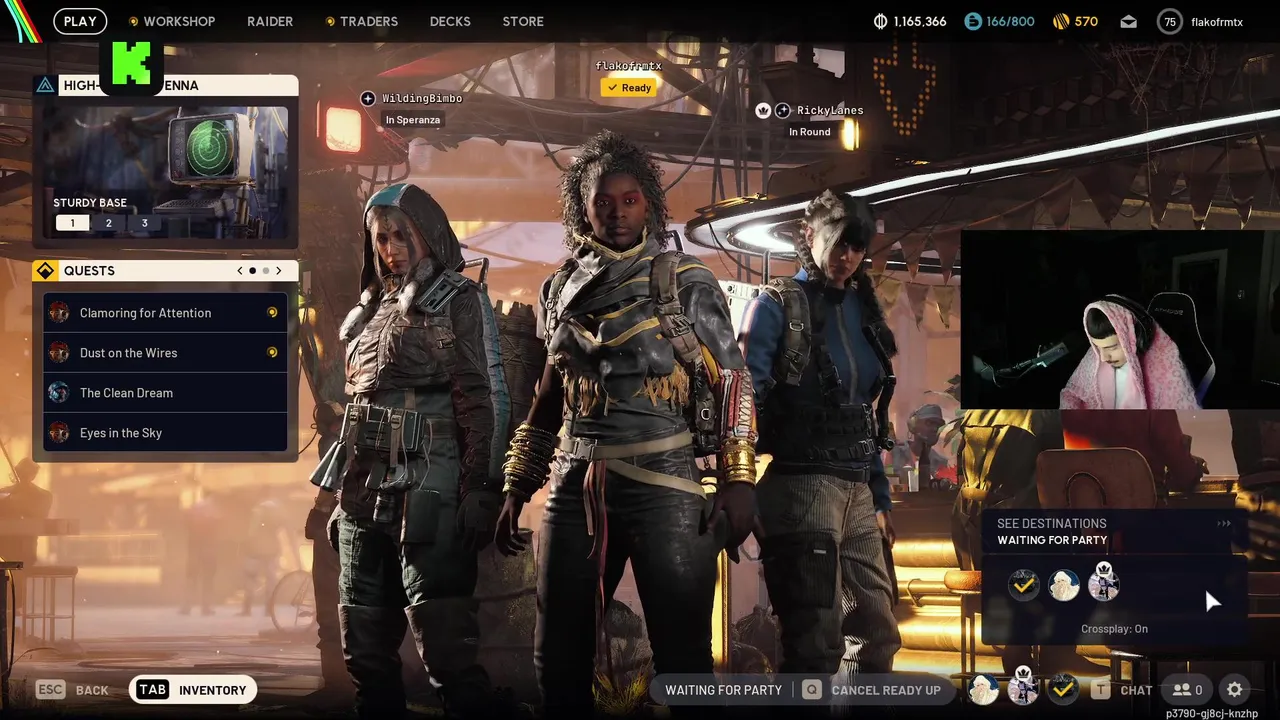1280x720 pixels.
Task: Click the plus icon directly left of RickyLanes
Action: click(x=783, y=110)
